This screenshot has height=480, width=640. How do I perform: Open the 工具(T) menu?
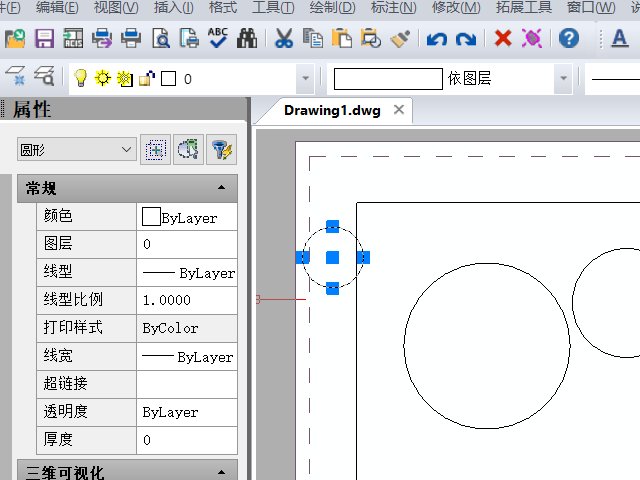(x=273, y=7)
